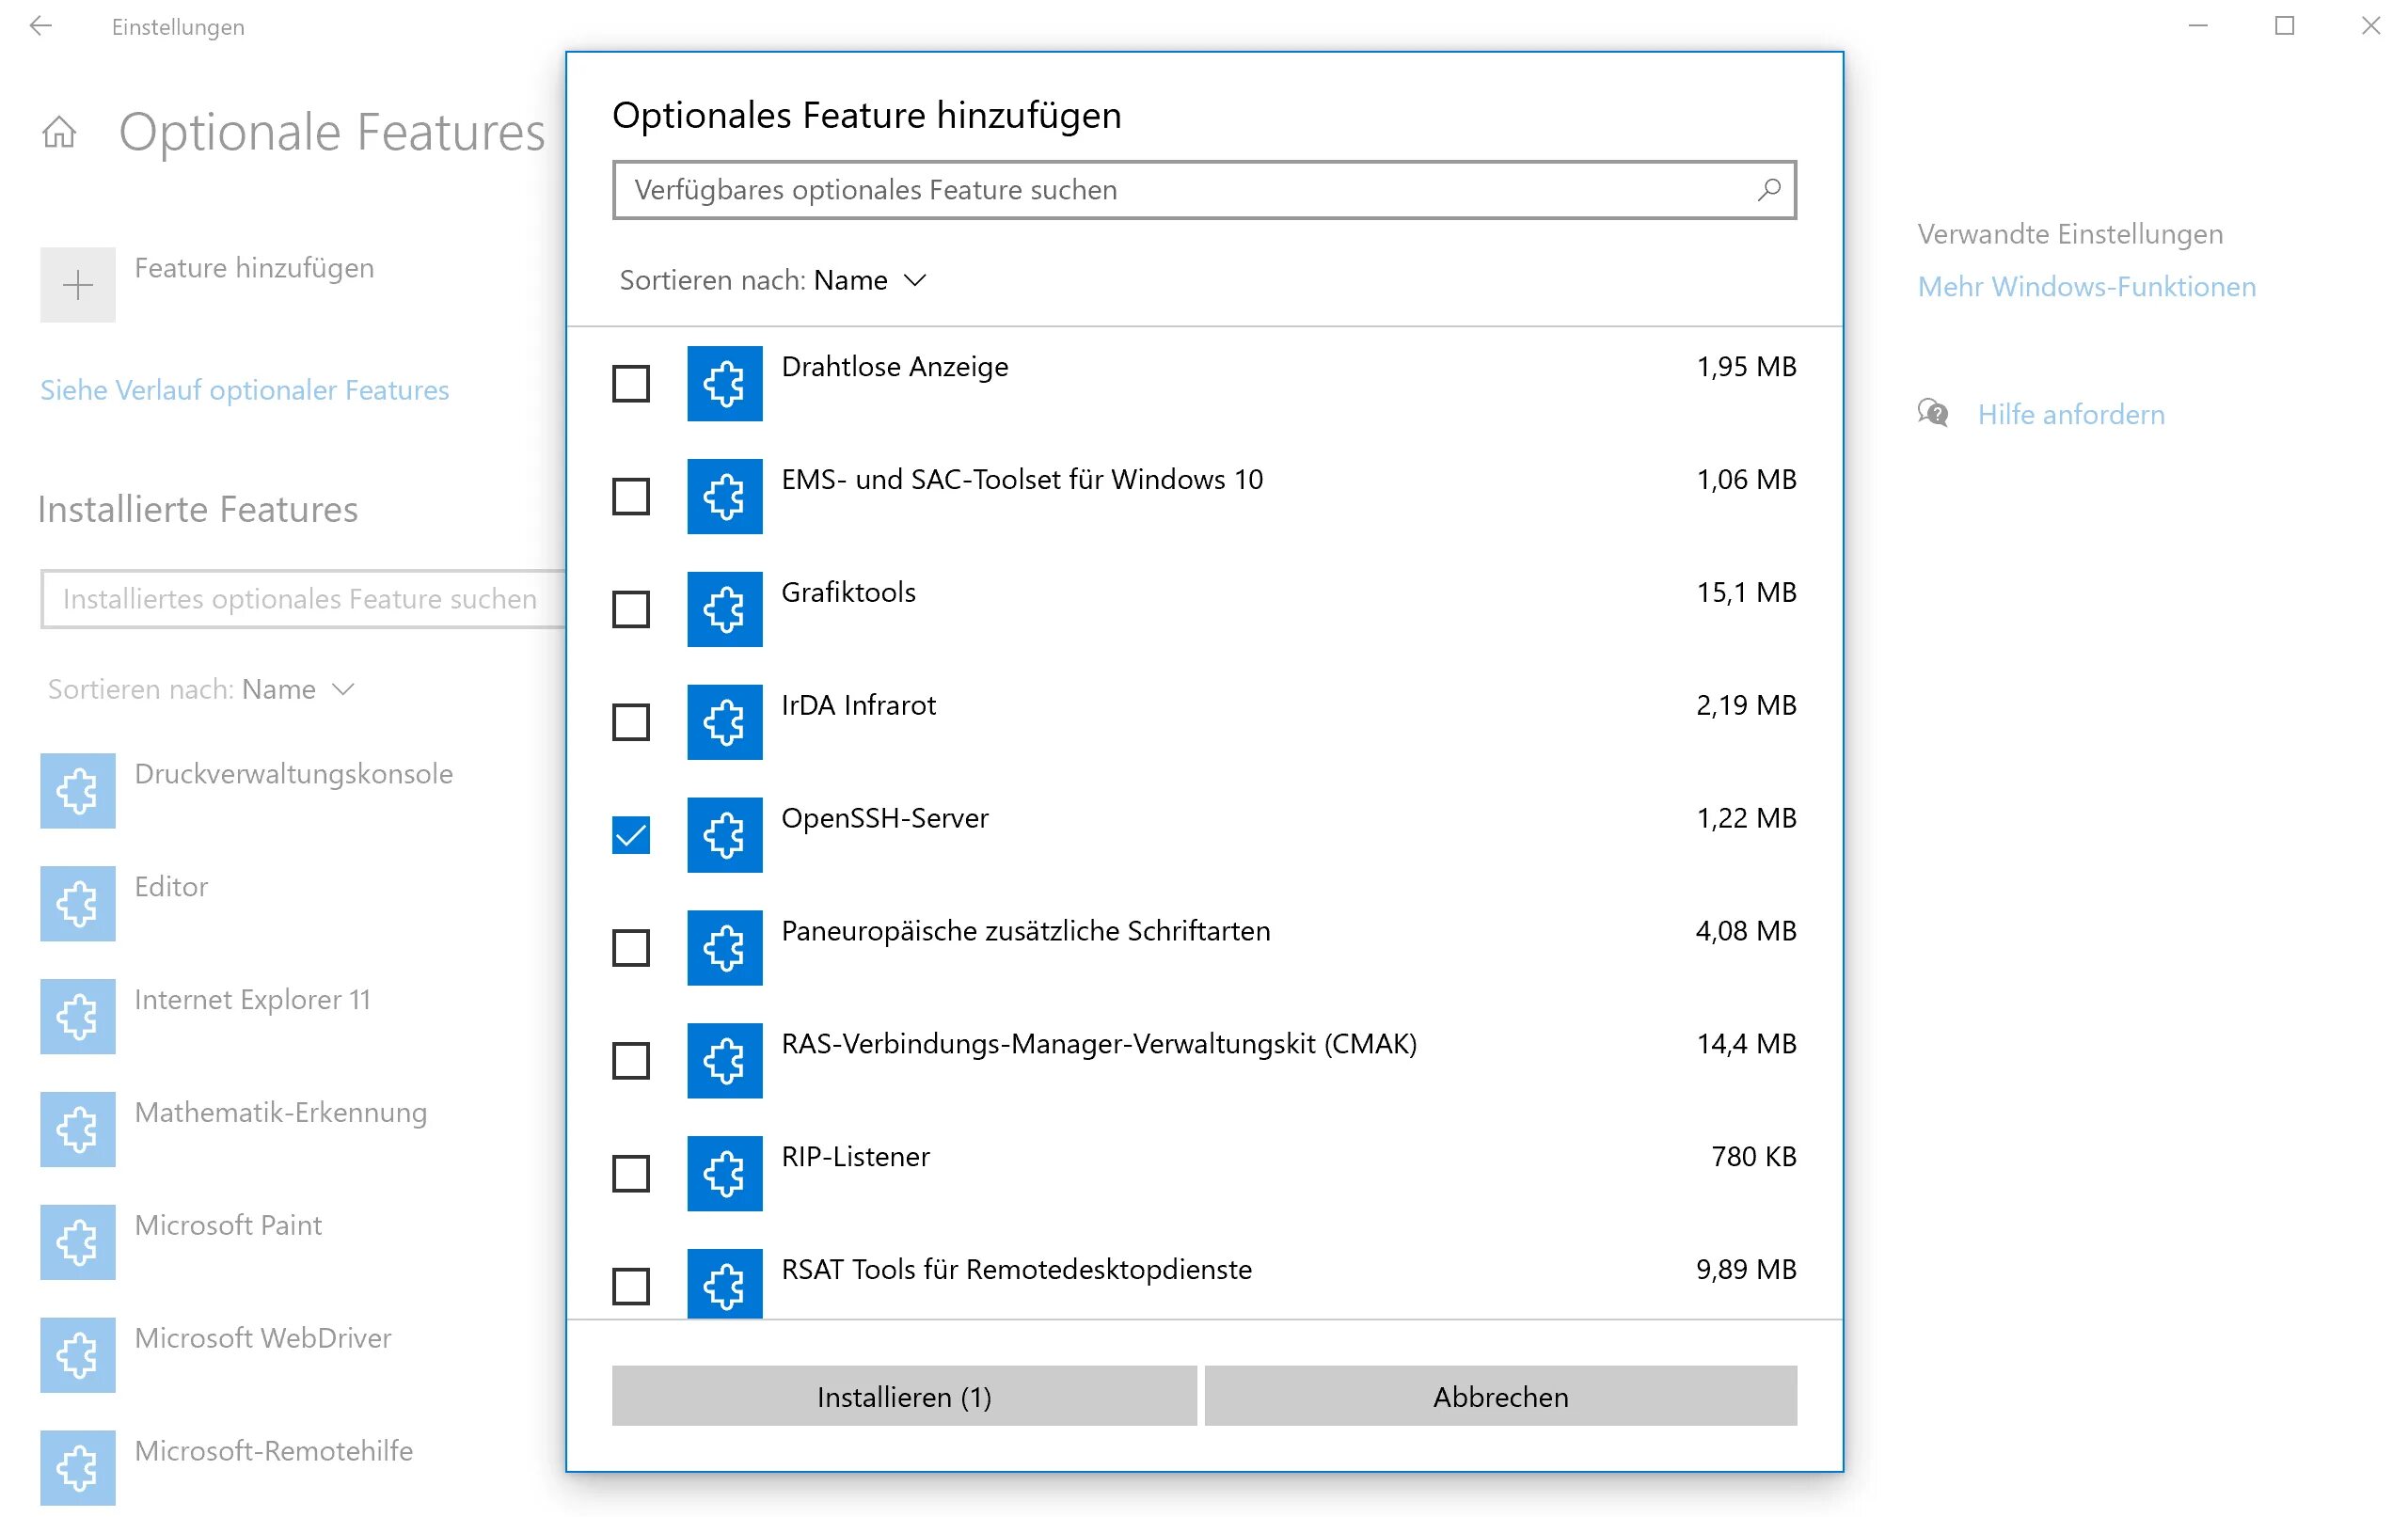Open Mehr Windows-Funktionen link
Viewport: 2408px width, 1517px height.
click(2086, 287)
